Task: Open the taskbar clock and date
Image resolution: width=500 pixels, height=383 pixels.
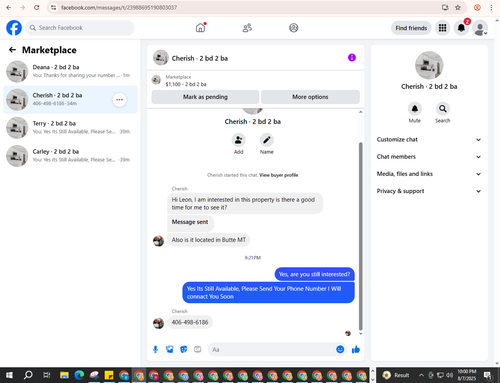Action: (467, 375)
